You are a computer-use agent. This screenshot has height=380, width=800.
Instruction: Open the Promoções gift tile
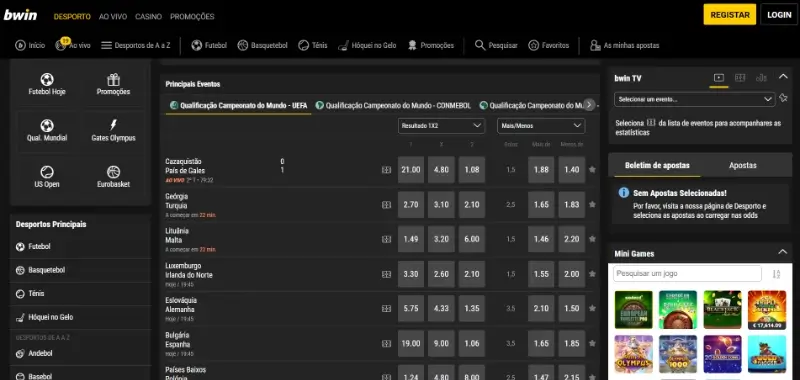pos(113,85)
